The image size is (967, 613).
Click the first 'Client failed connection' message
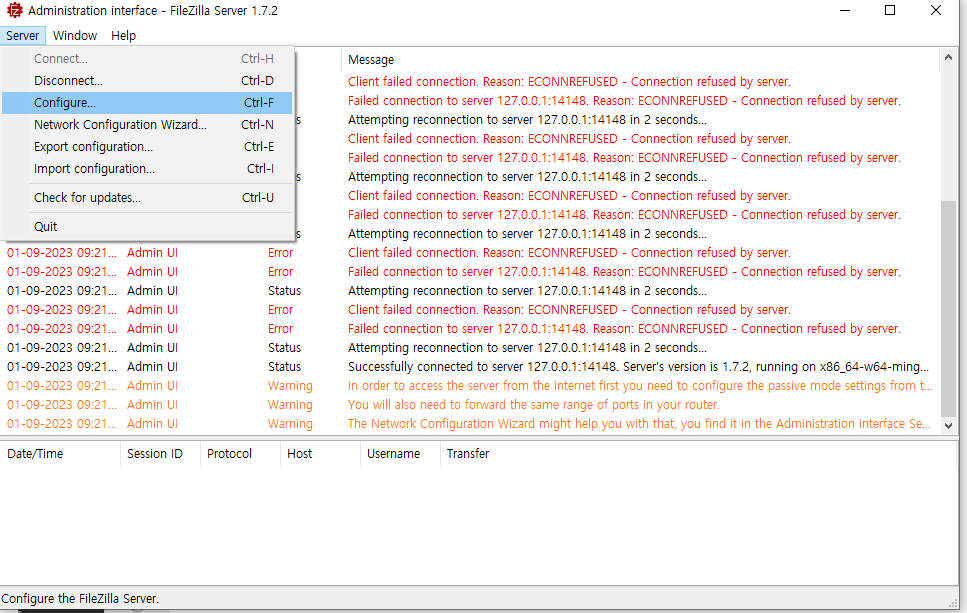click(569, 82)
